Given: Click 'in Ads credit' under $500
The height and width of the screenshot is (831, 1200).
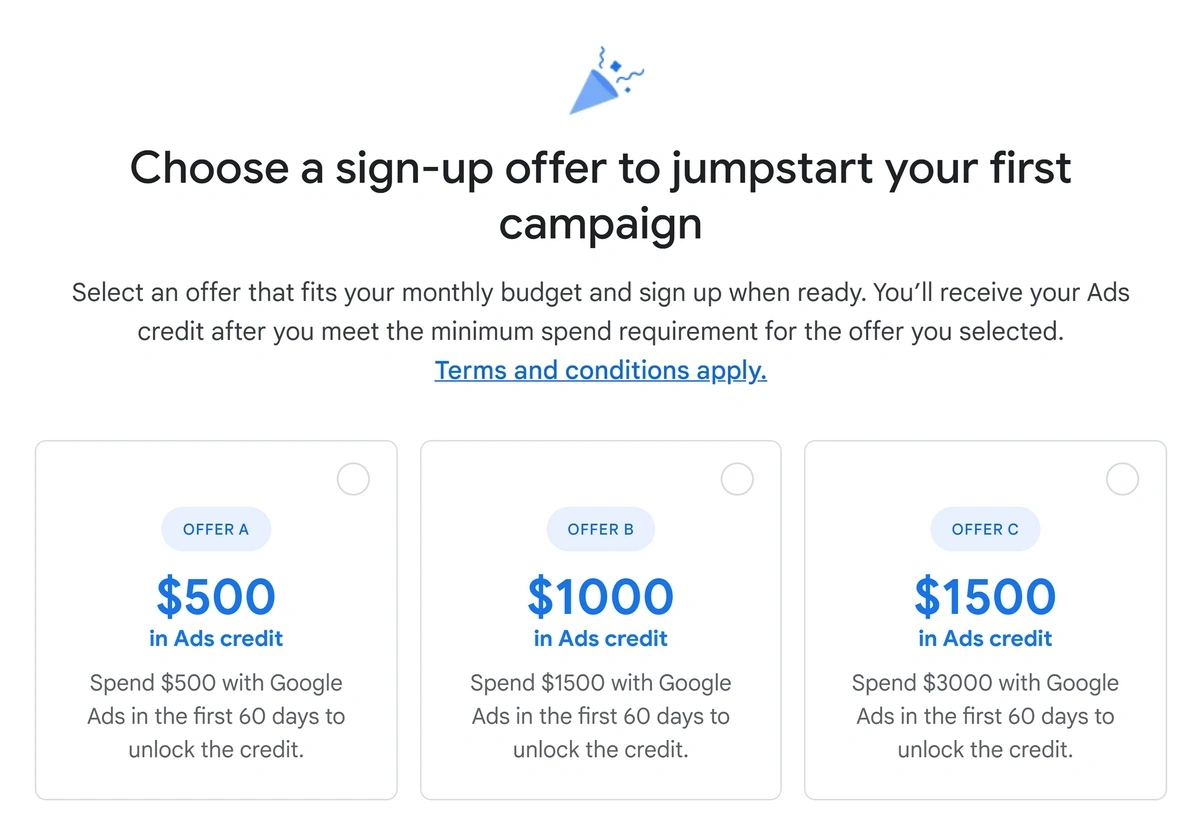Looking at the screenshot, I should (x=216, y=638).
